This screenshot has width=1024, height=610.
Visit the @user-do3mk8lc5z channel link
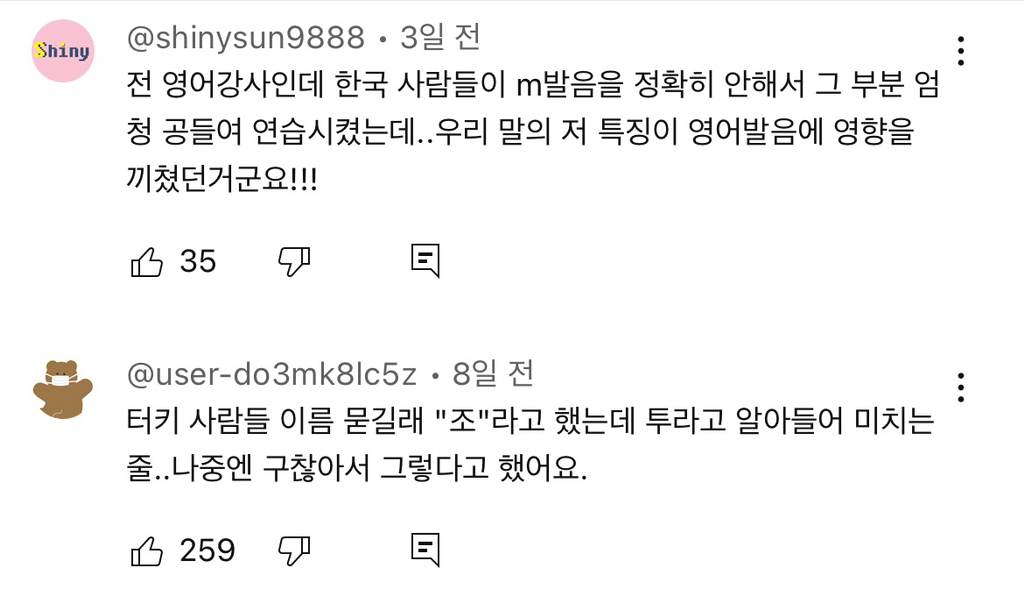click(x=273, y=375)
